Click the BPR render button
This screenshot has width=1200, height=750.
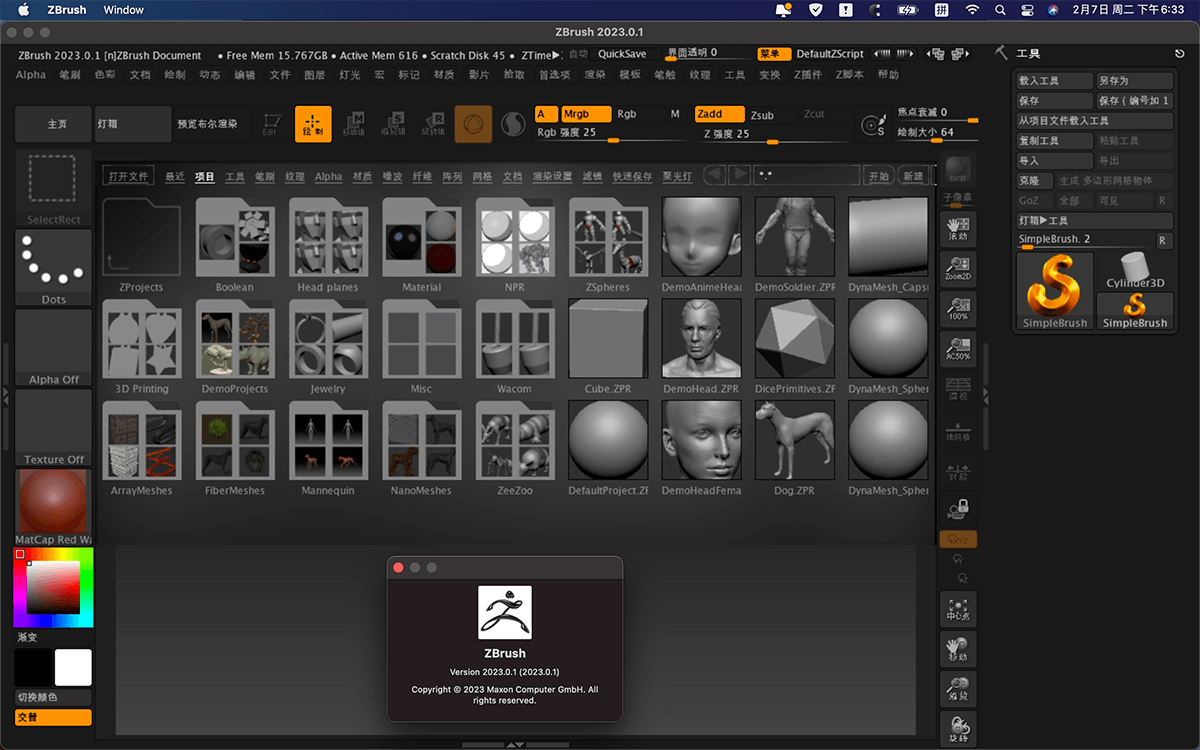click(x=958, y=168)
